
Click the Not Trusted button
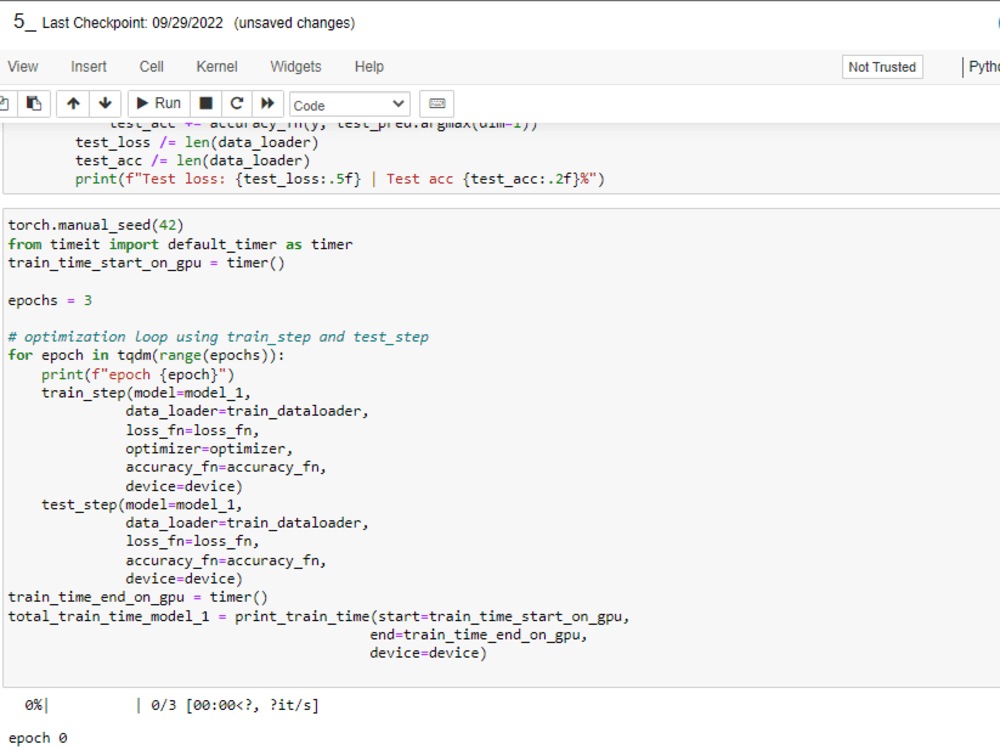tap(882, 67)
